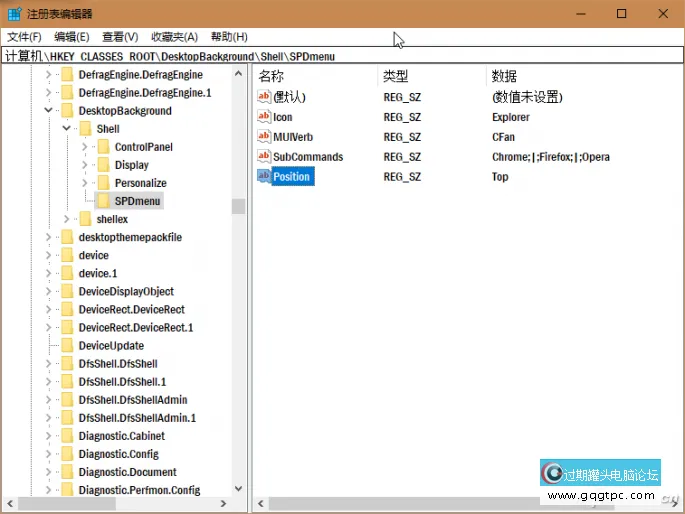685x514 pixels.
Task: Select the Diagnostic.Document folder icon
Action: [x=67, y=472]
